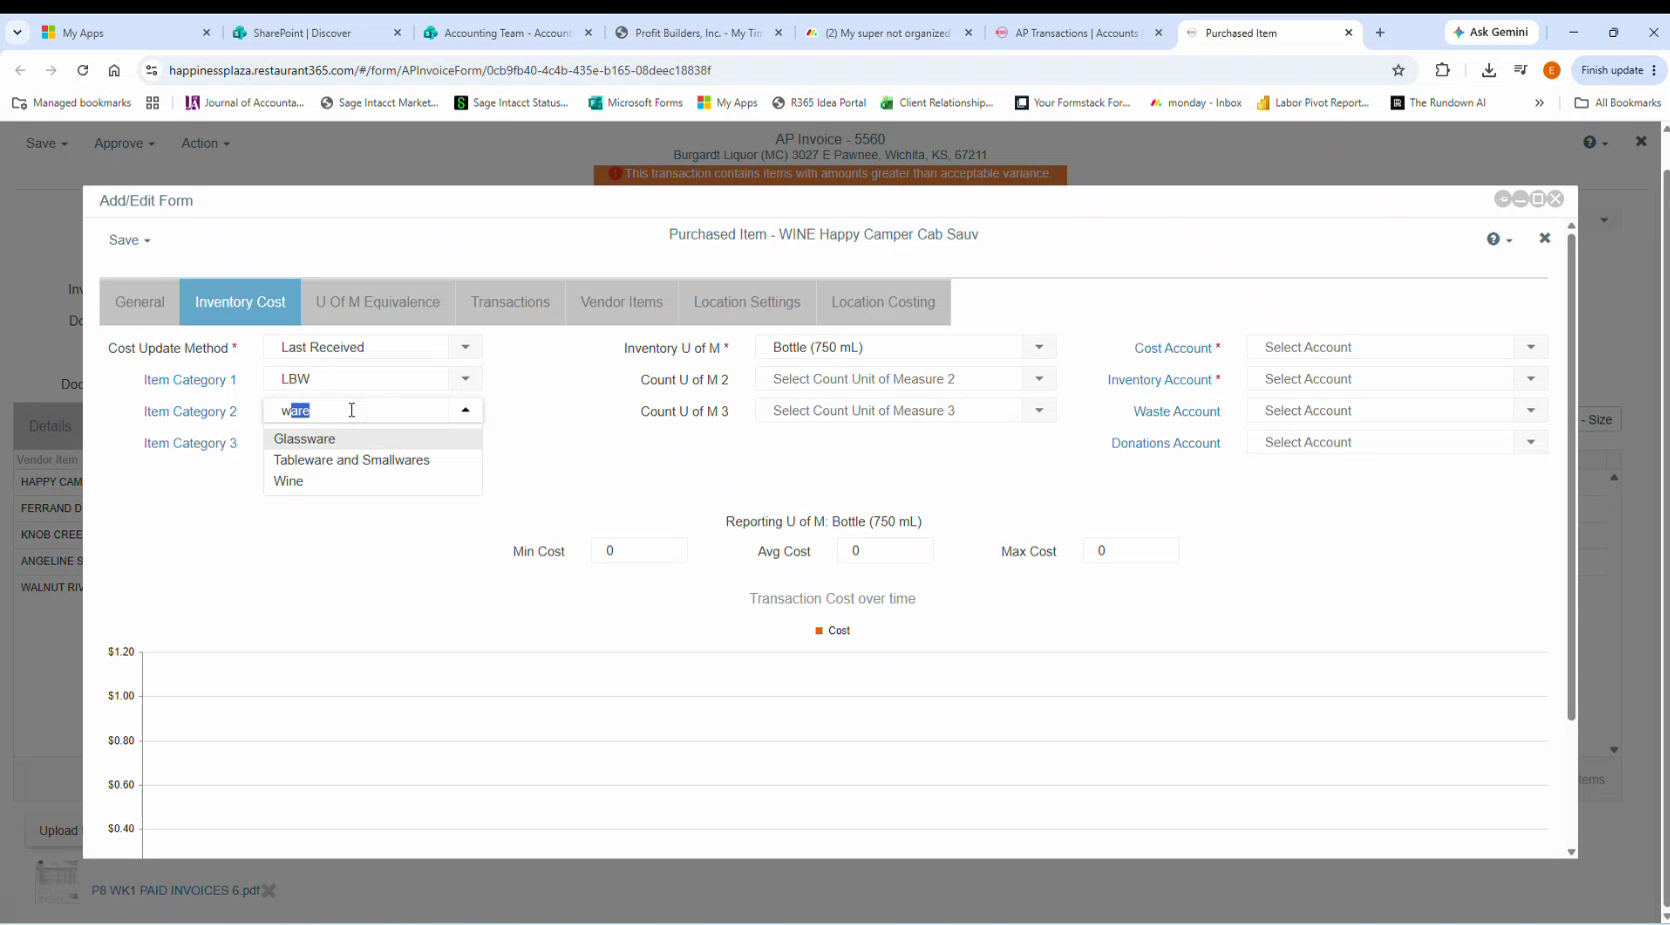The height and width of the screenshot is (925, 1670).
Task: Open the Approve menu
Action: pyautogui.click(x=124, y=143)
